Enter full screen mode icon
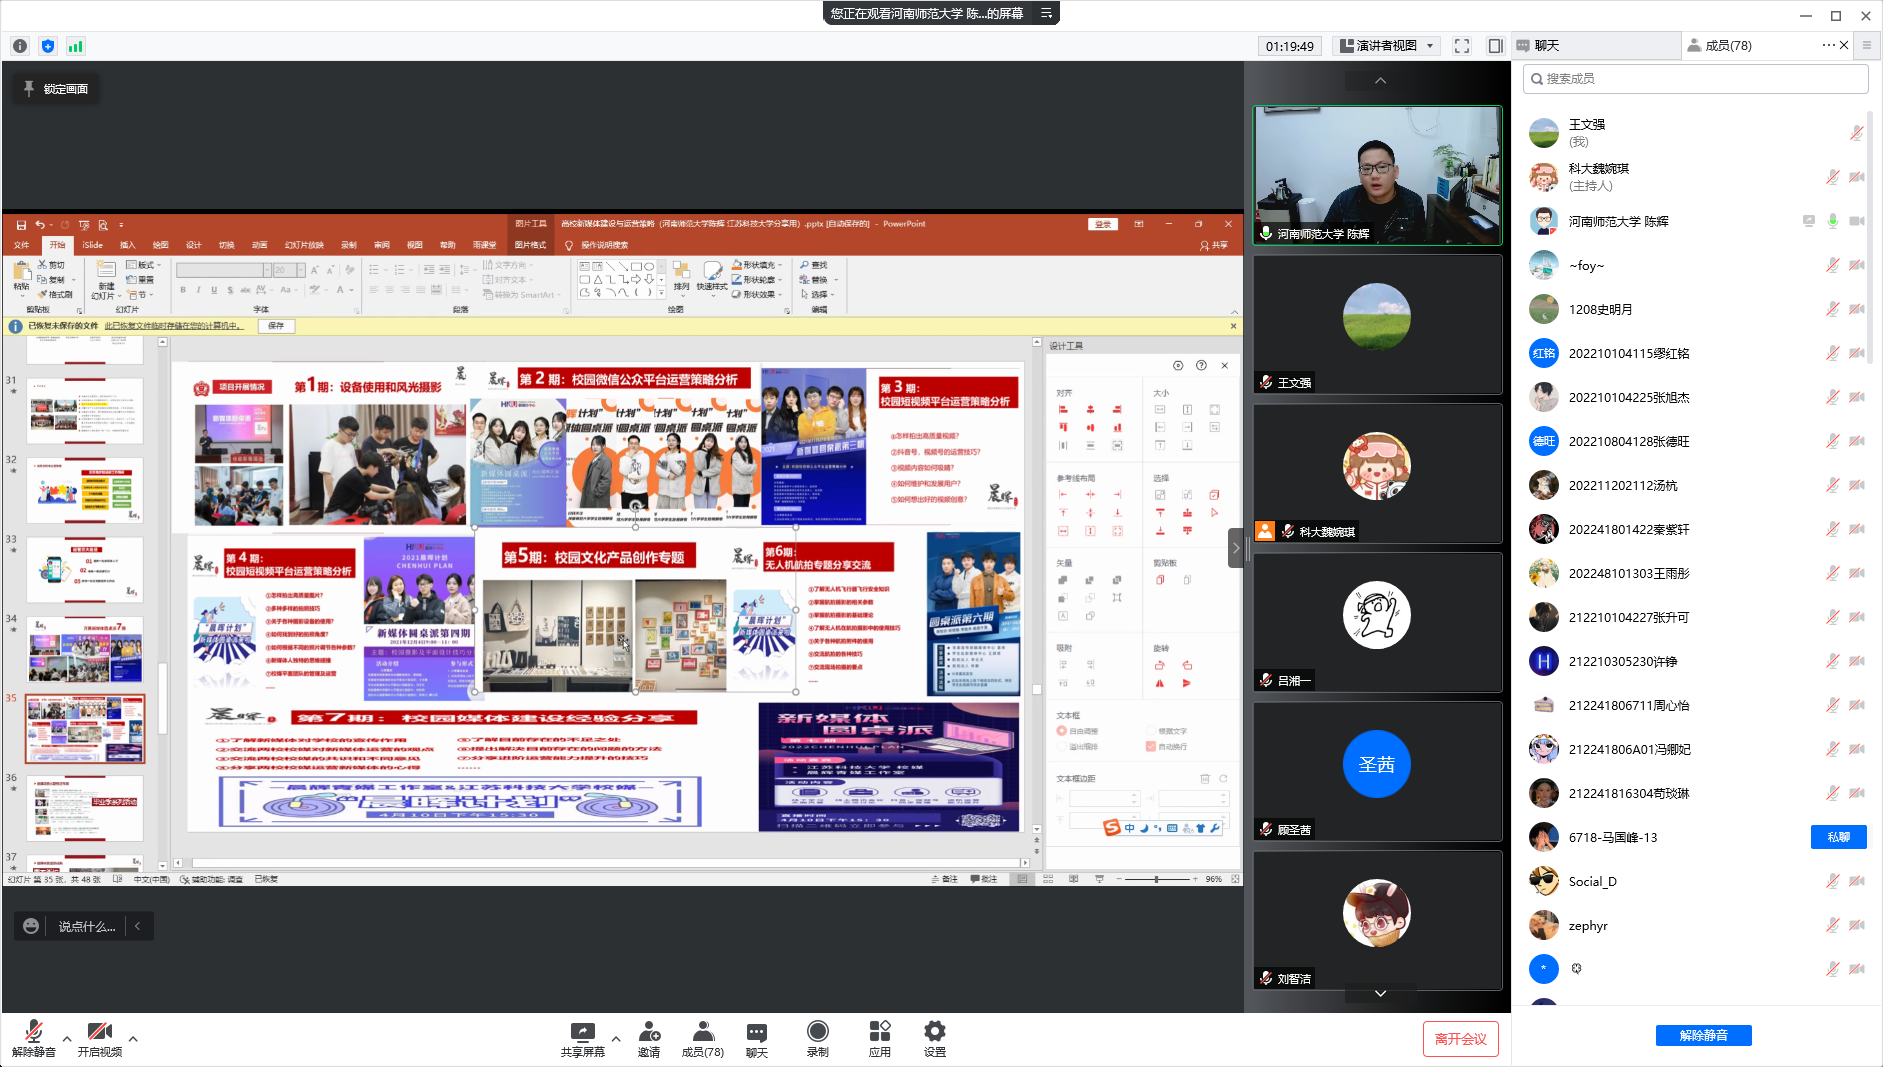The image size is (1883, 1067). coord(1462,46)
